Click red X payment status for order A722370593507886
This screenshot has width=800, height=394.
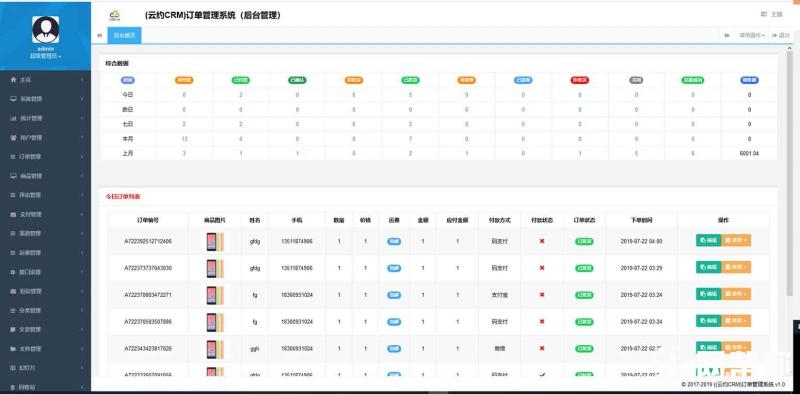pyautogui.click(x=542, y=322)
